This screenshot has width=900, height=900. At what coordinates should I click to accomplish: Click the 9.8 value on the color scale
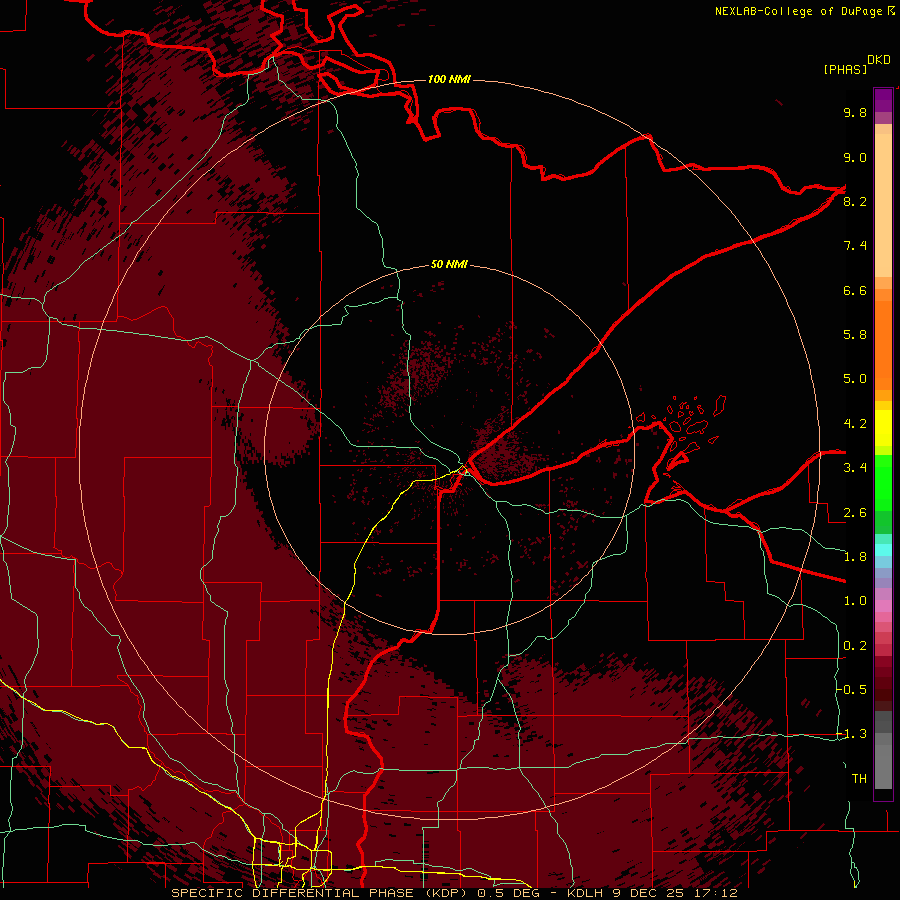tap(855, 112)
